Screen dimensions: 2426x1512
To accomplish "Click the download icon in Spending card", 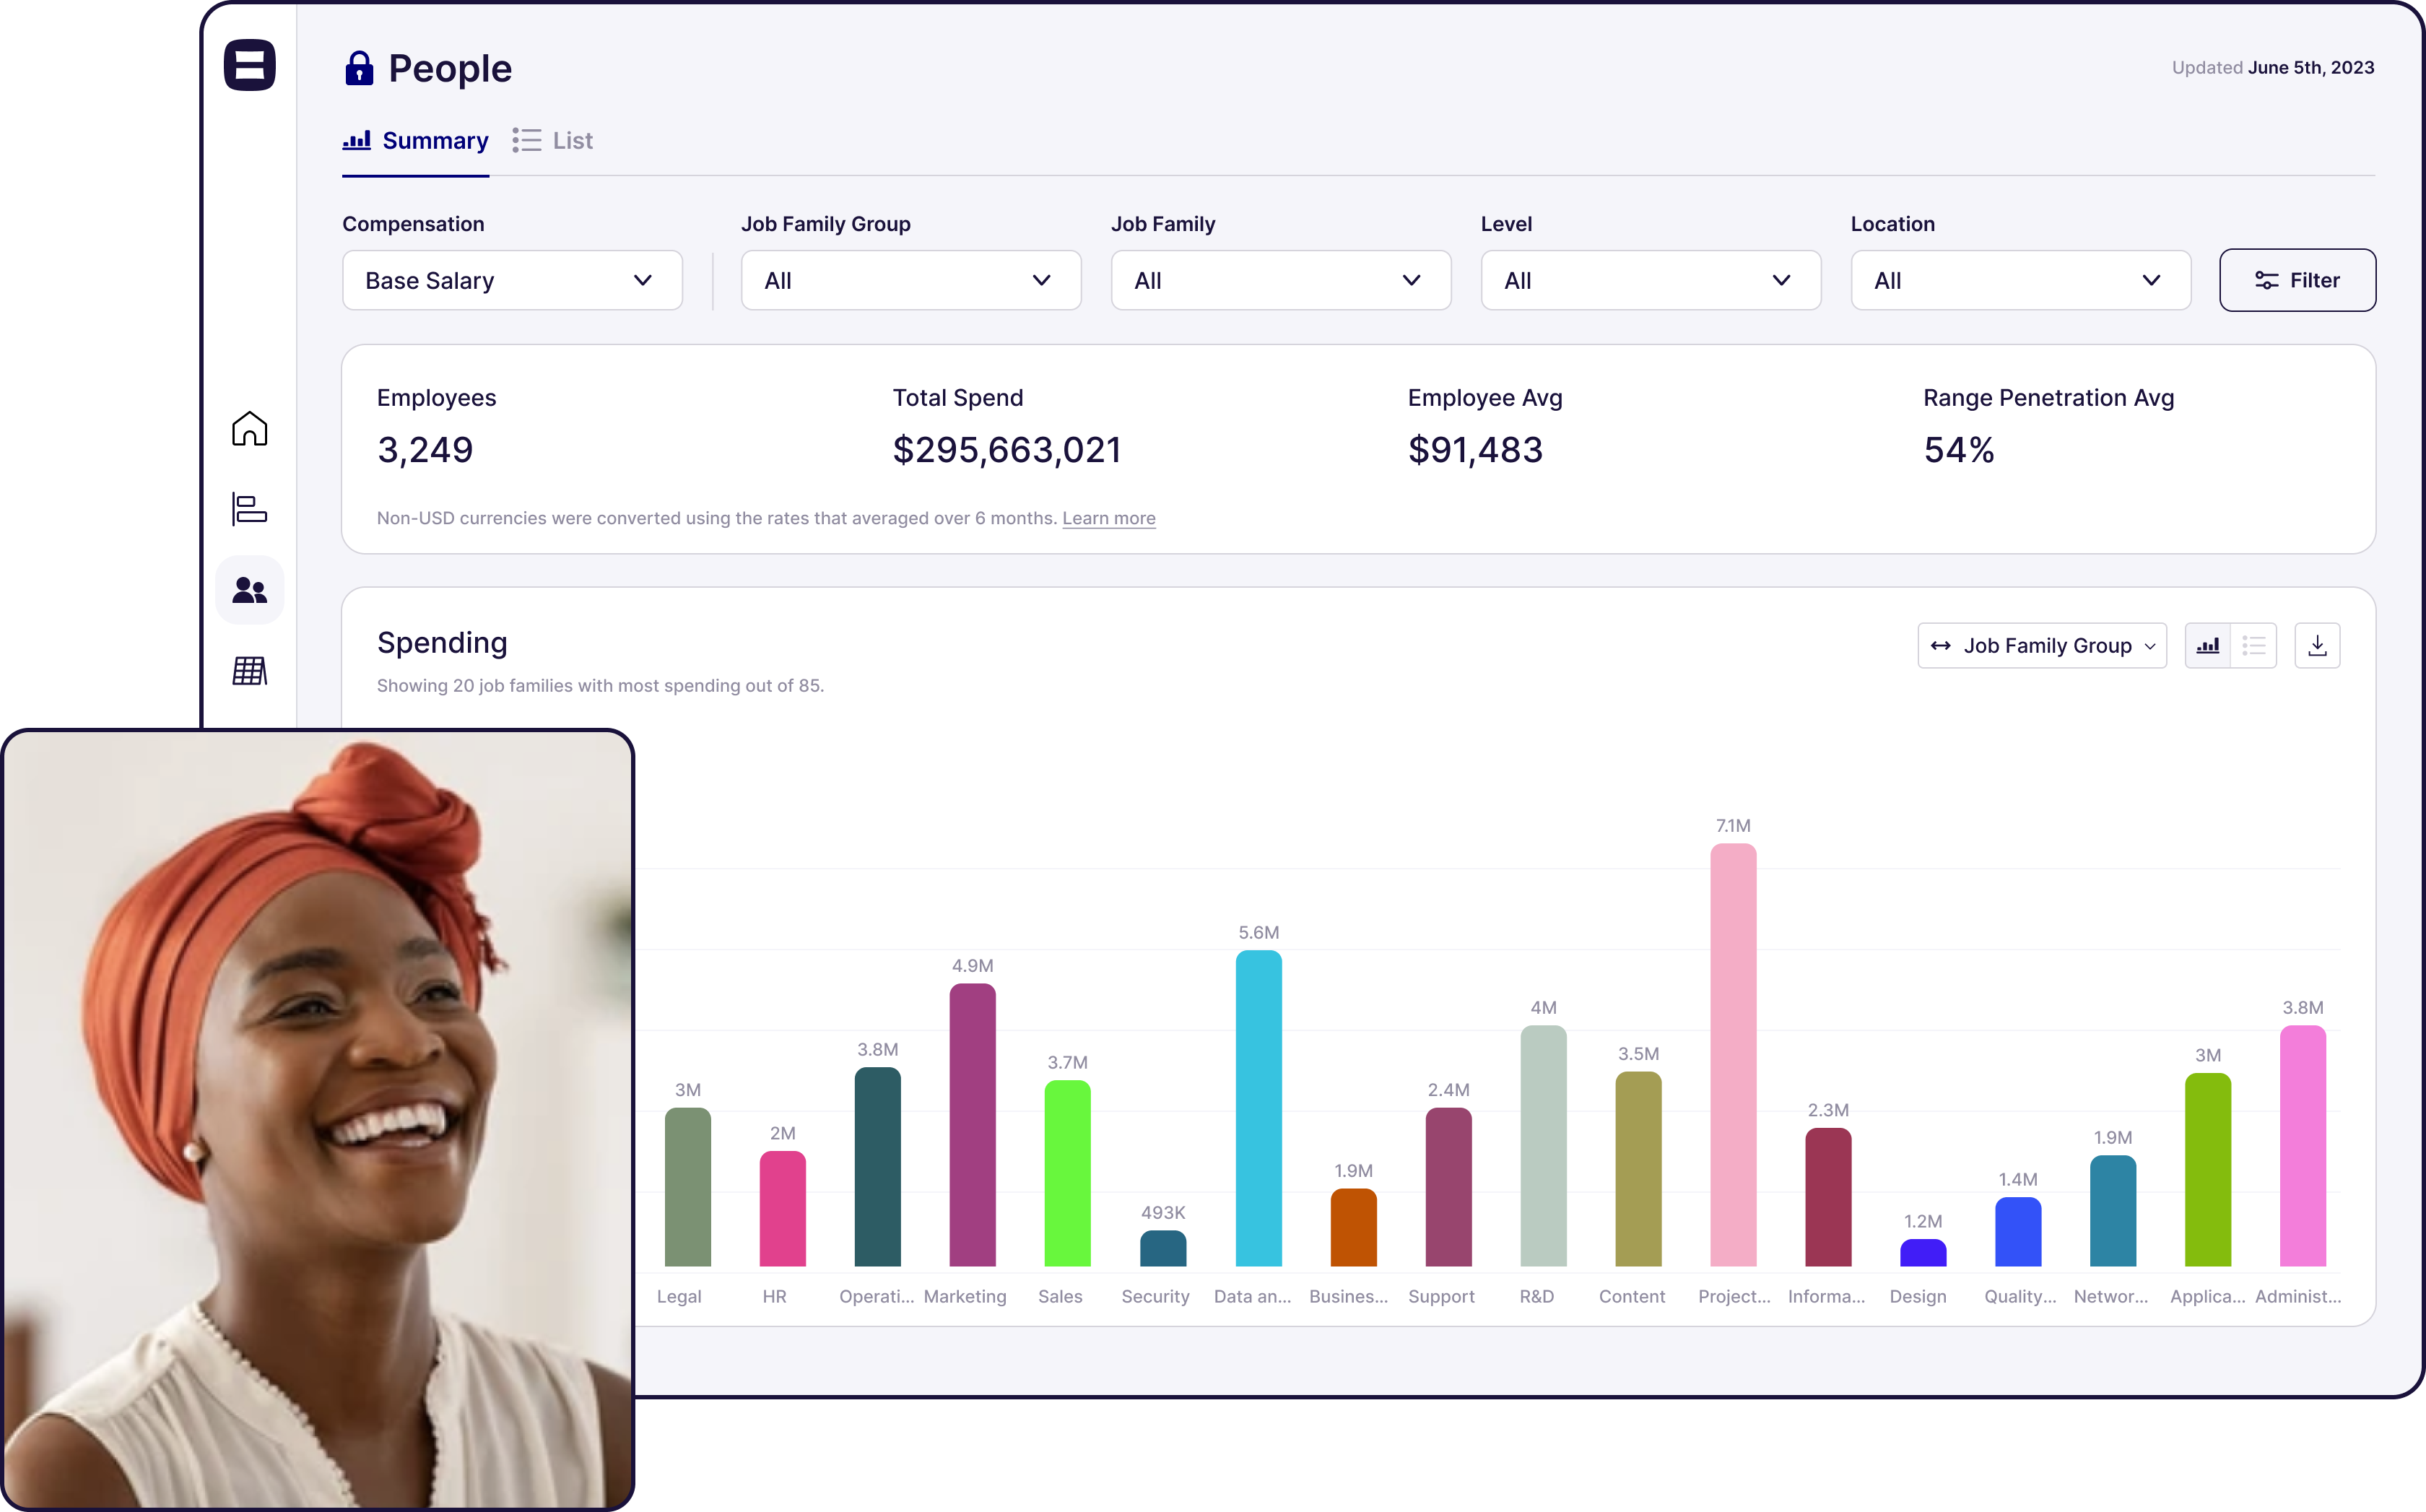I will [x=2316, y=646].
